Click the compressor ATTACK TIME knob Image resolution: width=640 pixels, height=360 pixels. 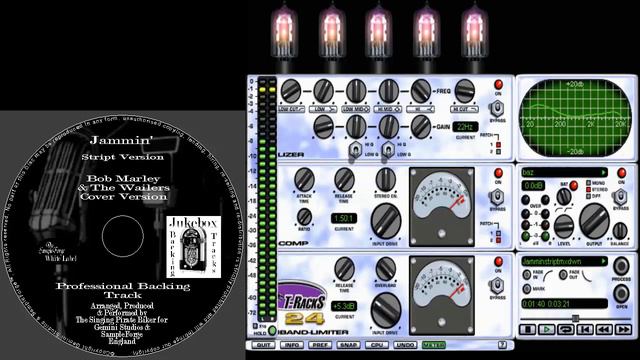(x=304, y=179)
